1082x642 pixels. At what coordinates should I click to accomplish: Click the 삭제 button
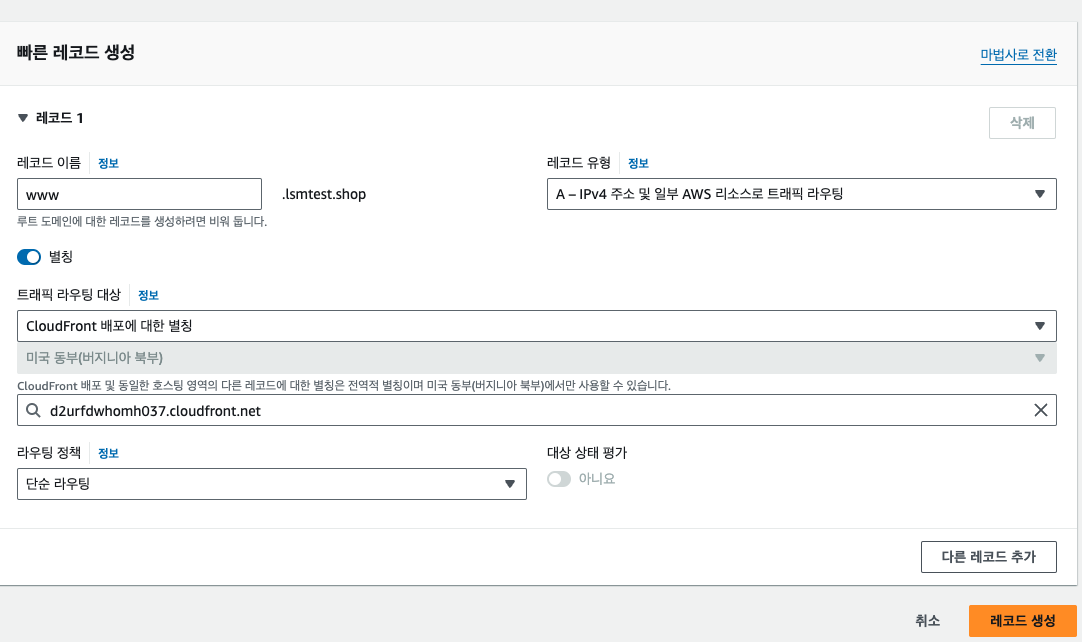[1022, 123]
